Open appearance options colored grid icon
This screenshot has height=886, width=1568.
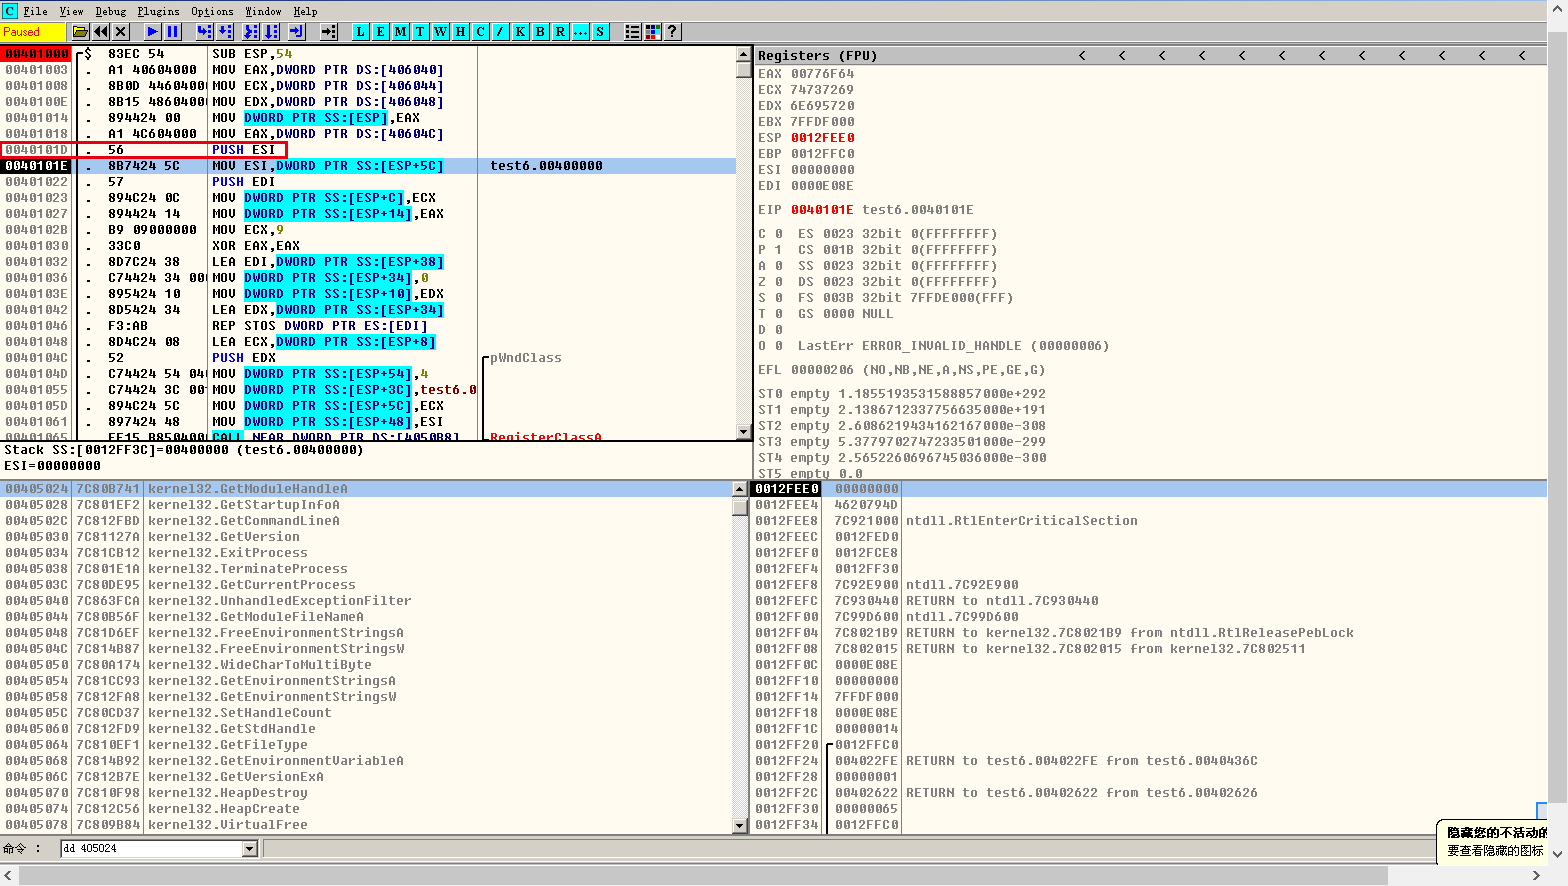click(652, 32)
